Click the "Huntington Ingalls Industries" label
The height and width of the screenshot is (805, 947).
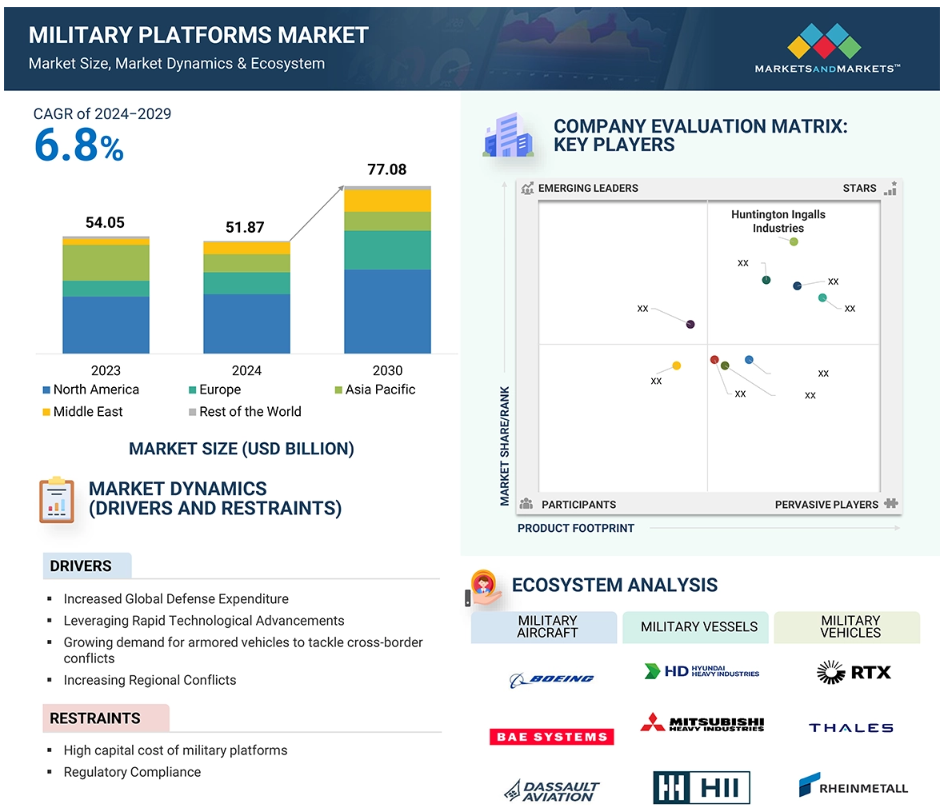click(778, 221)
